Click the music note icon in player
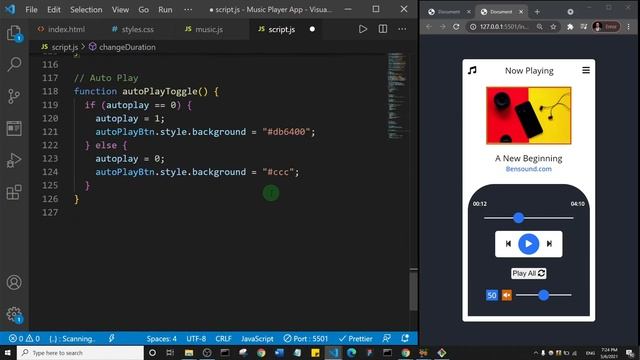Image resolution: width=640 pixels, height=360 pixels. pyautogui.click(x=472, y=70)
